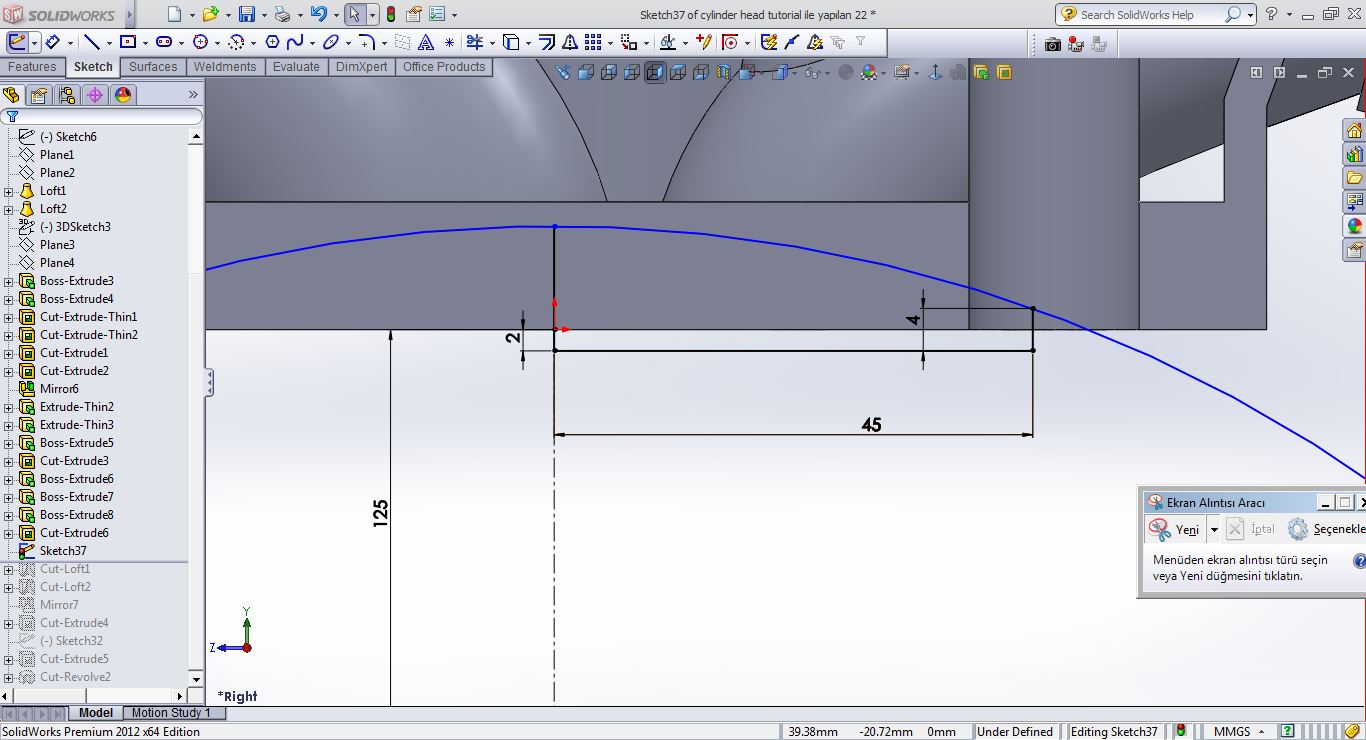Open the Rectangle tool dropdown arrow

pos(145,43)
